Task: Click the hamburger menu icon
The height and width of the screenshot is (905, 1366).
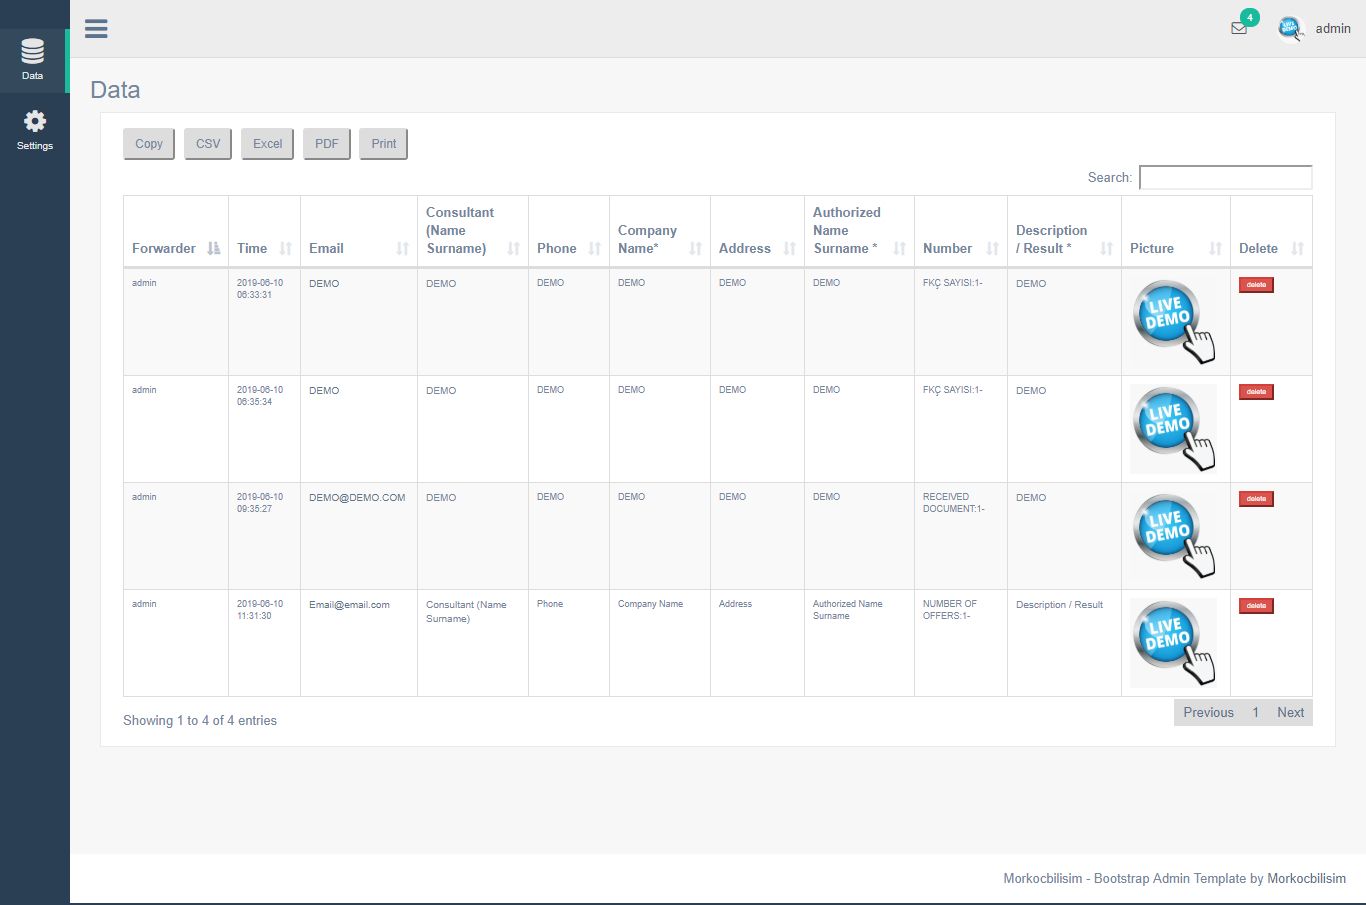Action: (96, 29)
